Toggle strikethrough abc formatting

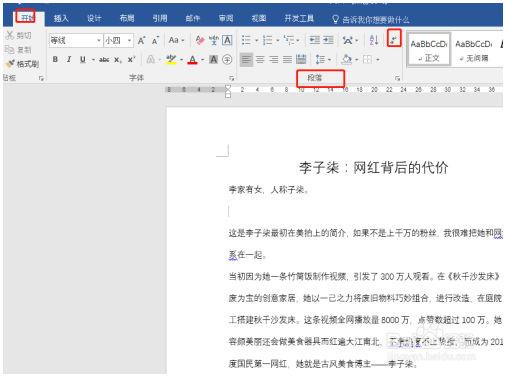[x=104, y=60]
